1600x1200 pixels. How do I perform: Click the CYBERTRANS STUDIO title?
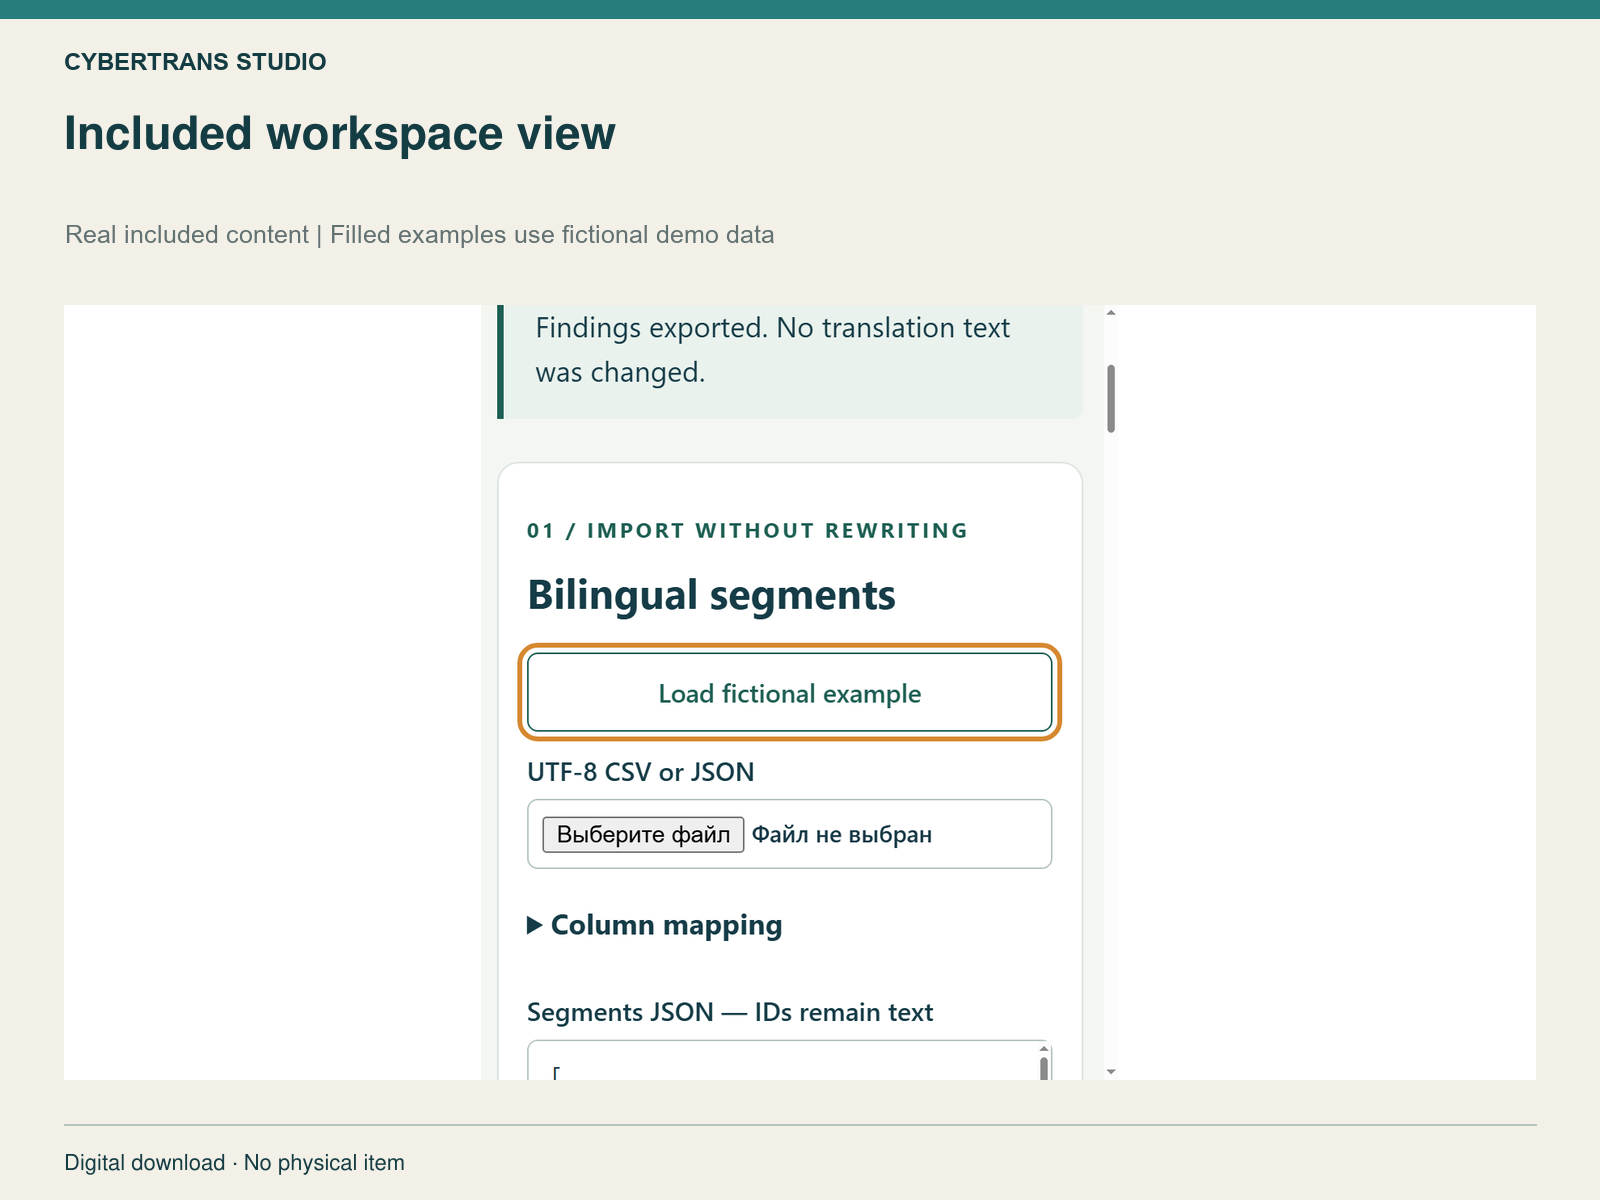(195, 62)
